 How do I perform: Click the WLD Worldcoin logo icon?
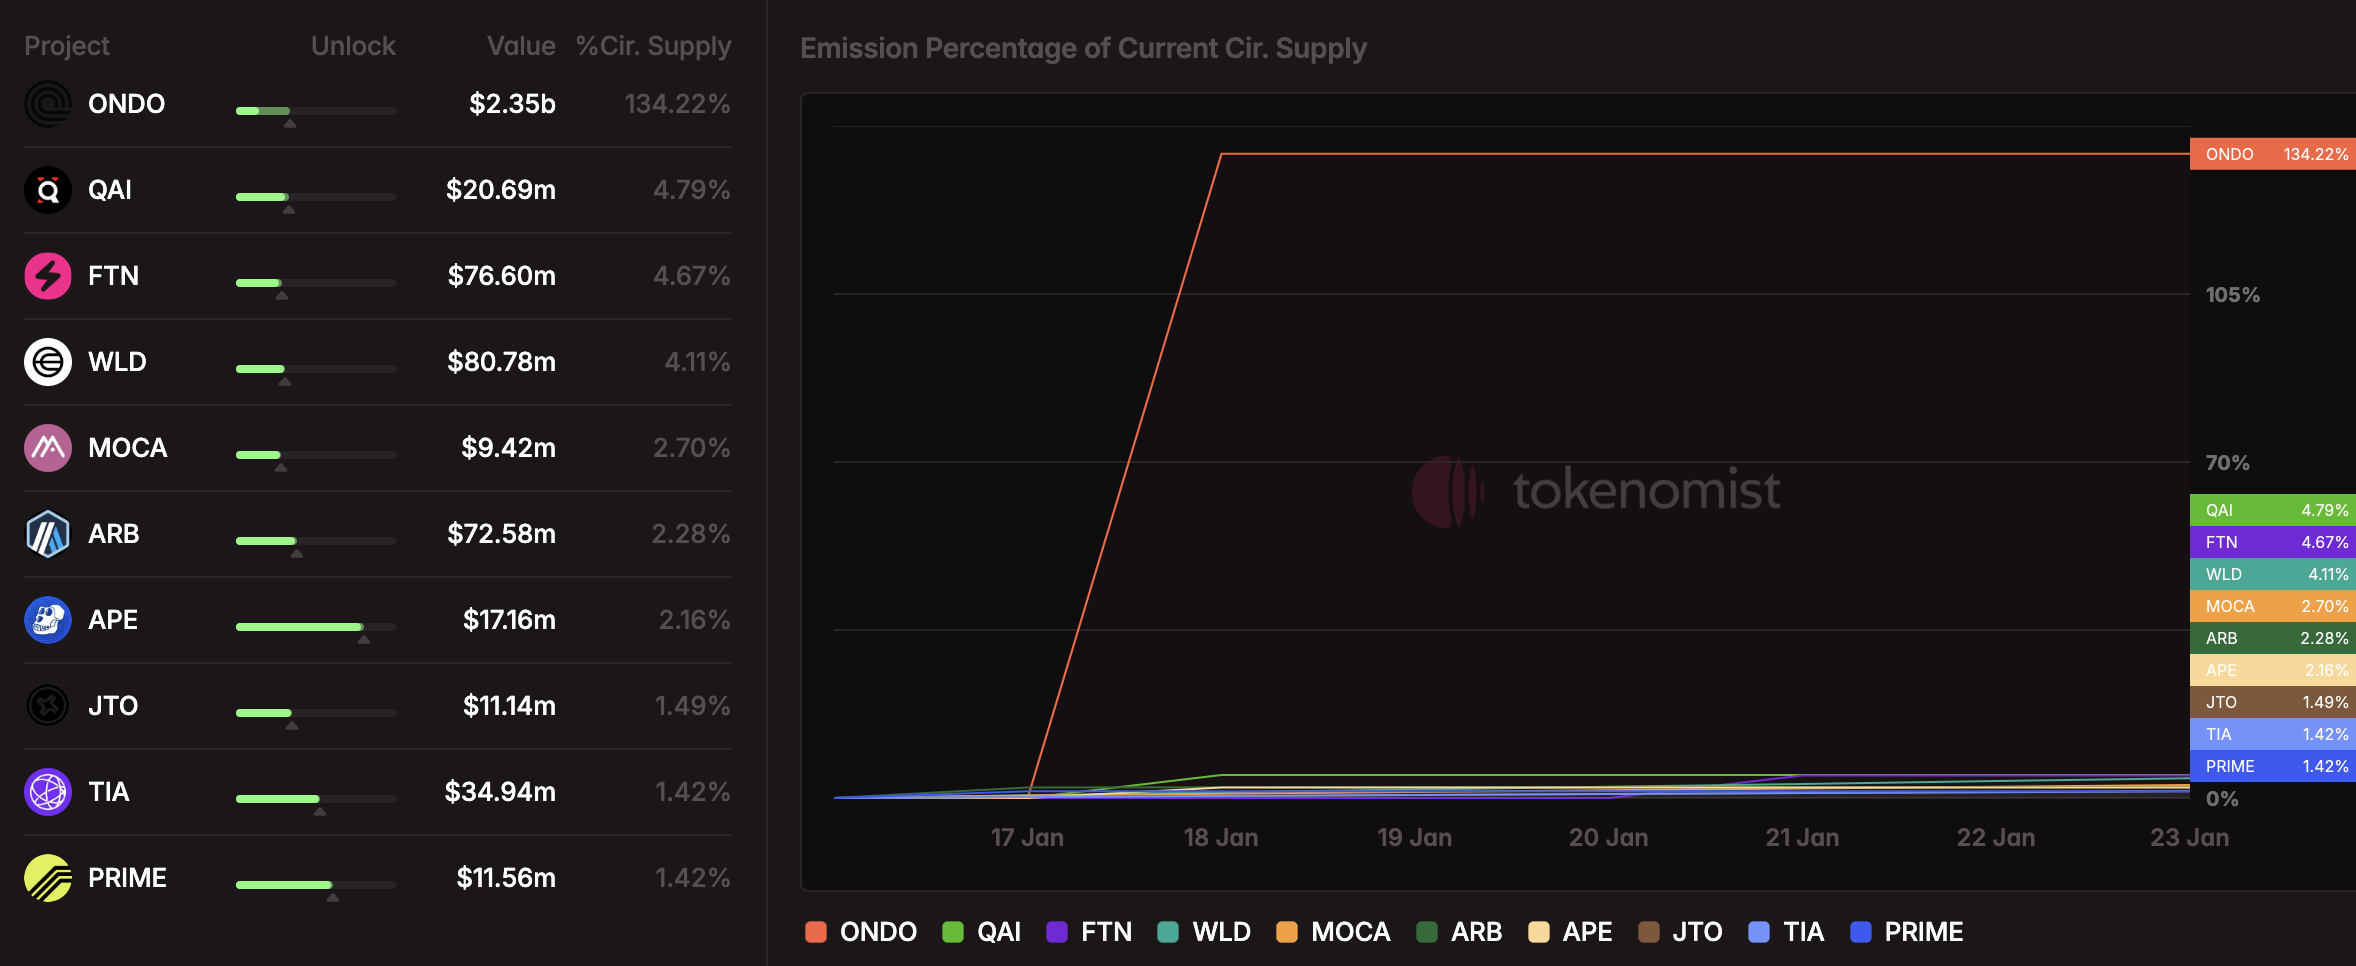pos(48,362)
